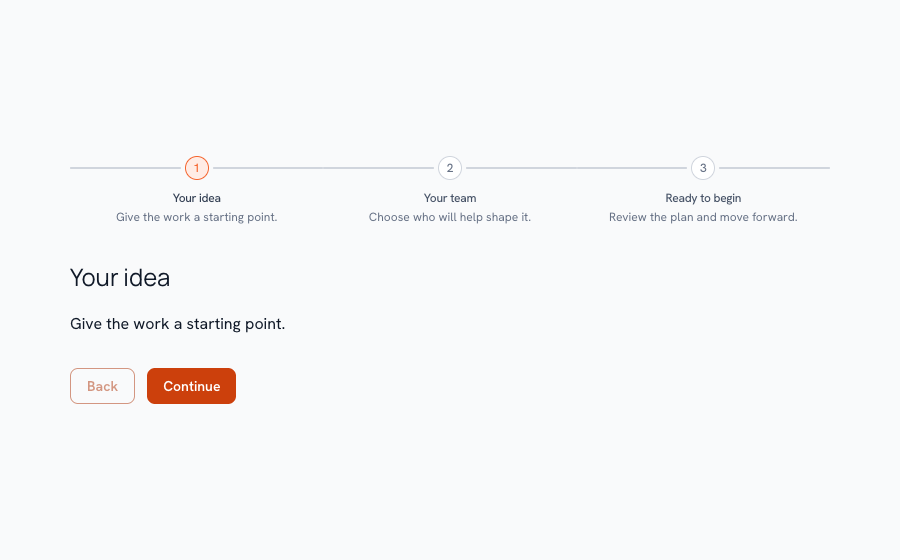Click progress line between steps 2 and 3
The width and height of the screenshot is (900, 560).
[576, 168]
